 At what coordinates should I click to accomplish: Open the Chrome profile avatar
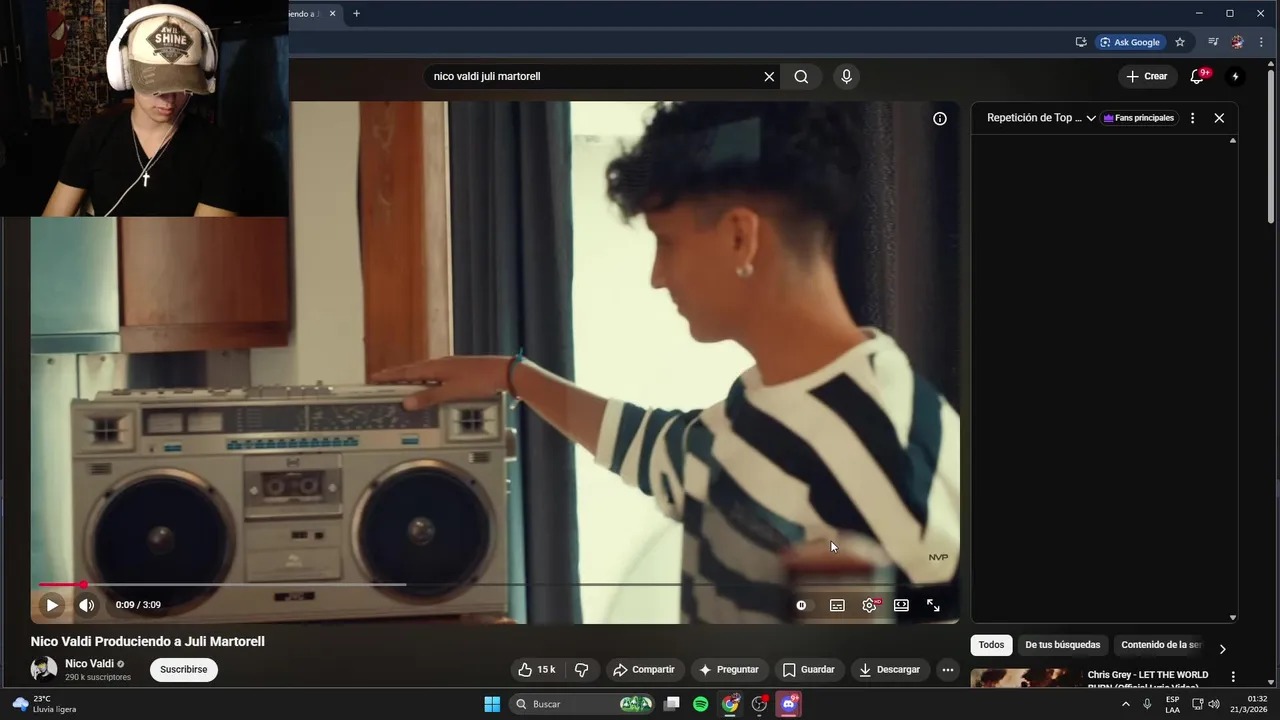1238,42
